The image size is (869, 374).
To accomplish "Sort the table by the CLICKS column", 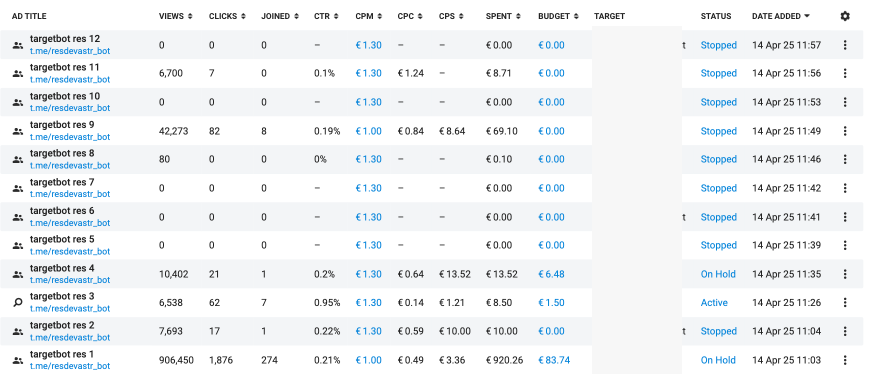I will click(x=227, y=16).
